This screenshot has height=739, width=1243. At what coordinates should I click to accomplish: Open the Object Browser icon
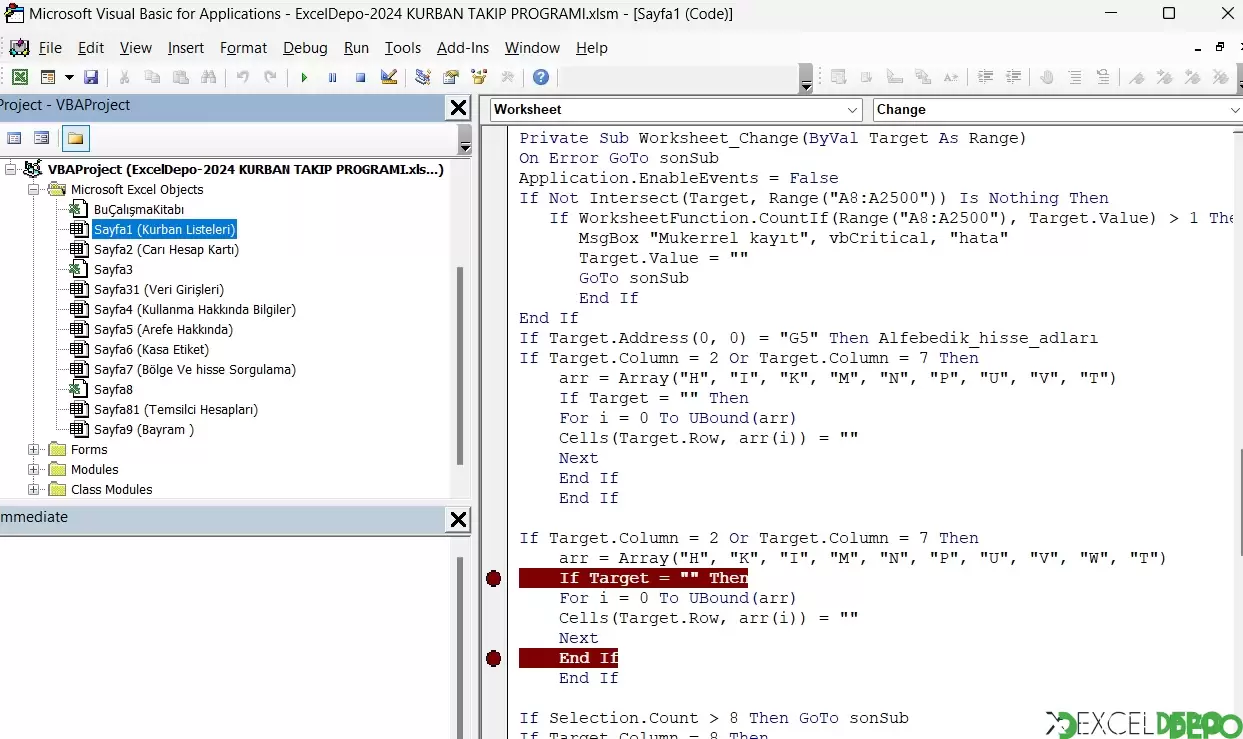point(478,77)
